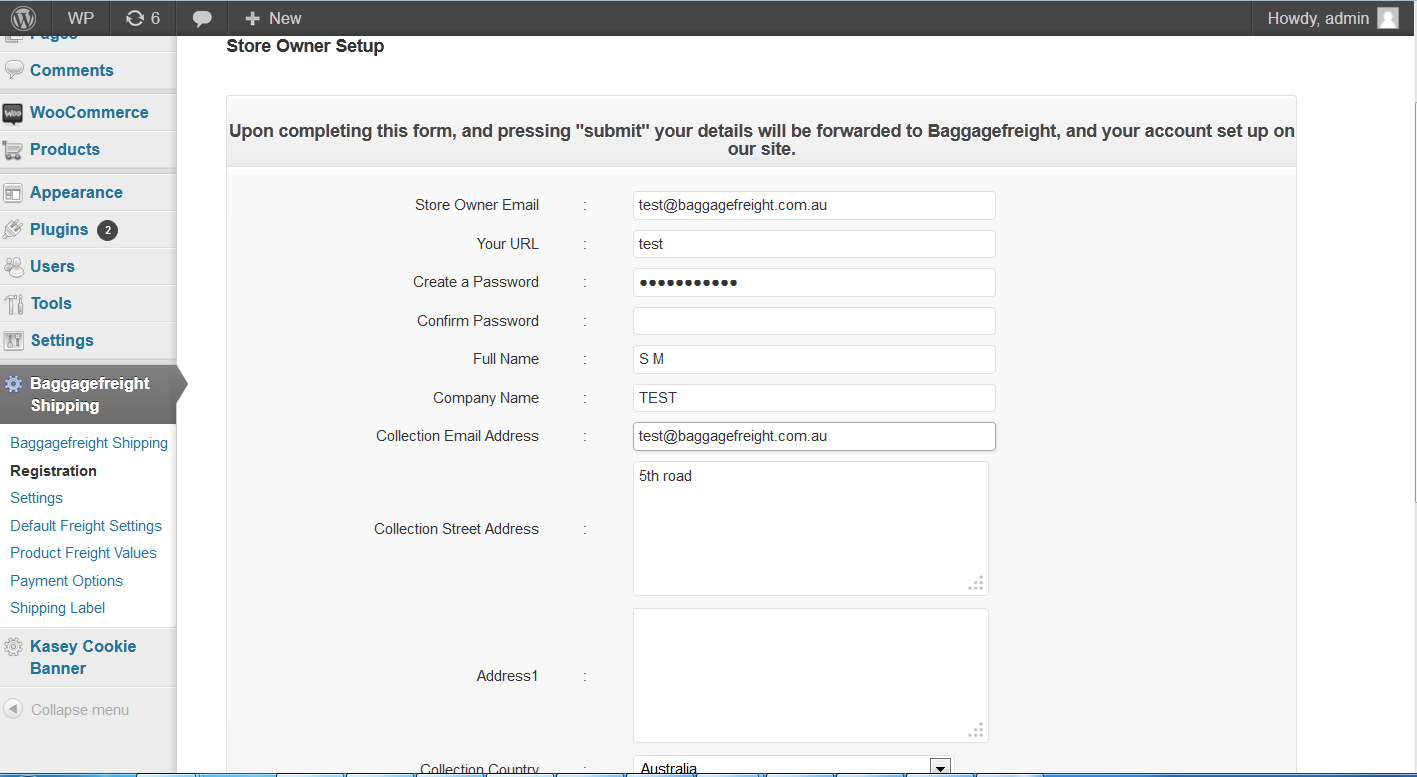This screenshot has height=777, width=1417.
Task: Click the Settings sidebar icon
Action: [14, 341]
